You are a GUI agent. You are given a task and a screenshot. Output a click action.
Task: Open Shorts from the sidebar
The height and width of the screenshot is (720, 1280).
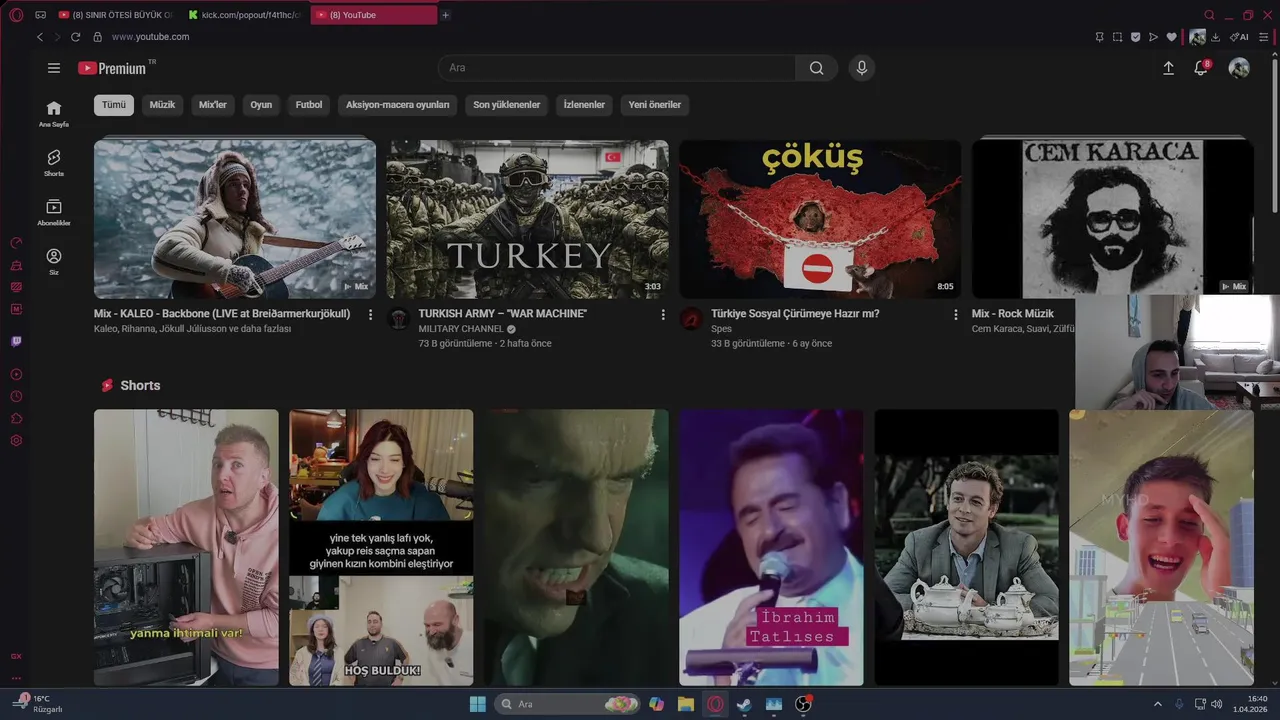tap(54, 163)
